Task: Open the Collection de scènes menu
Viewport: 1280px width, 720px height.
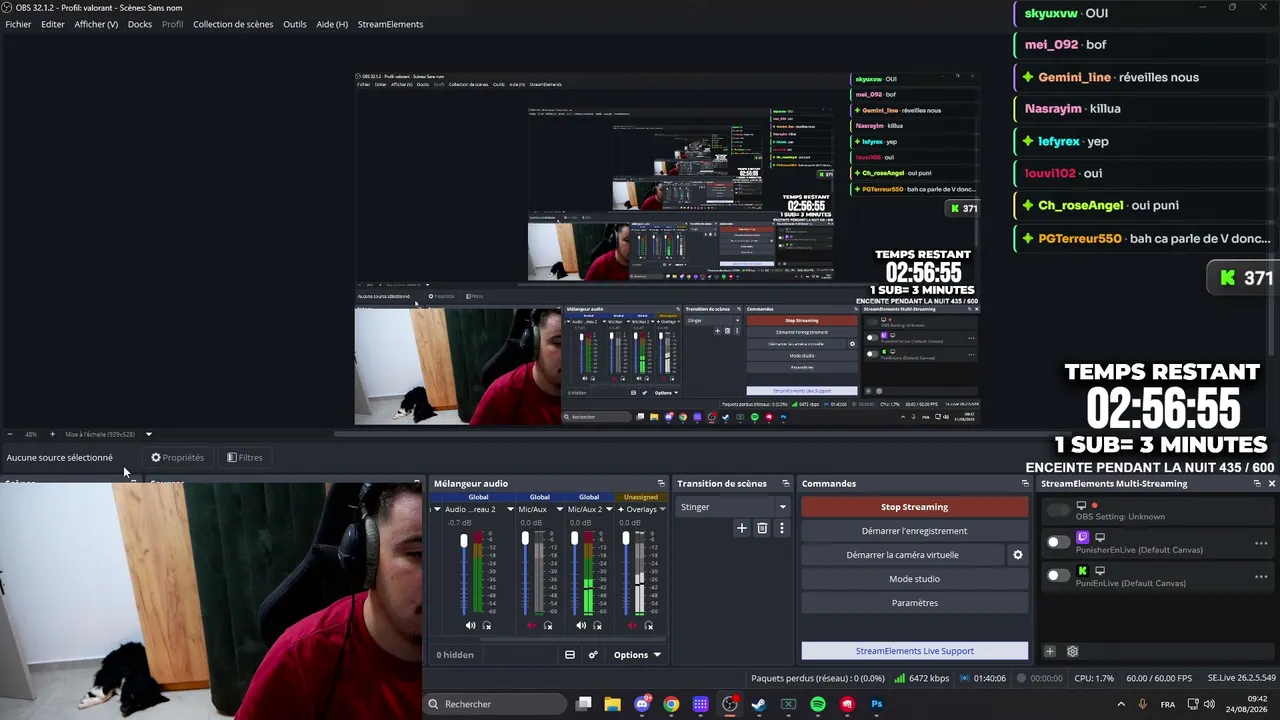Action: 233,24
